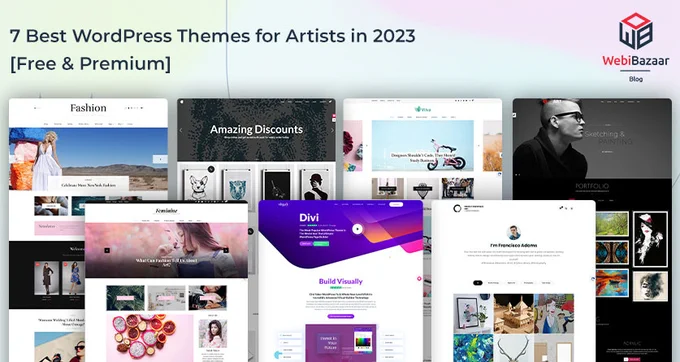Click next arrow on Viva bicycle slider
The width and height of the screenshot is (680, 362).
(479, 146)
